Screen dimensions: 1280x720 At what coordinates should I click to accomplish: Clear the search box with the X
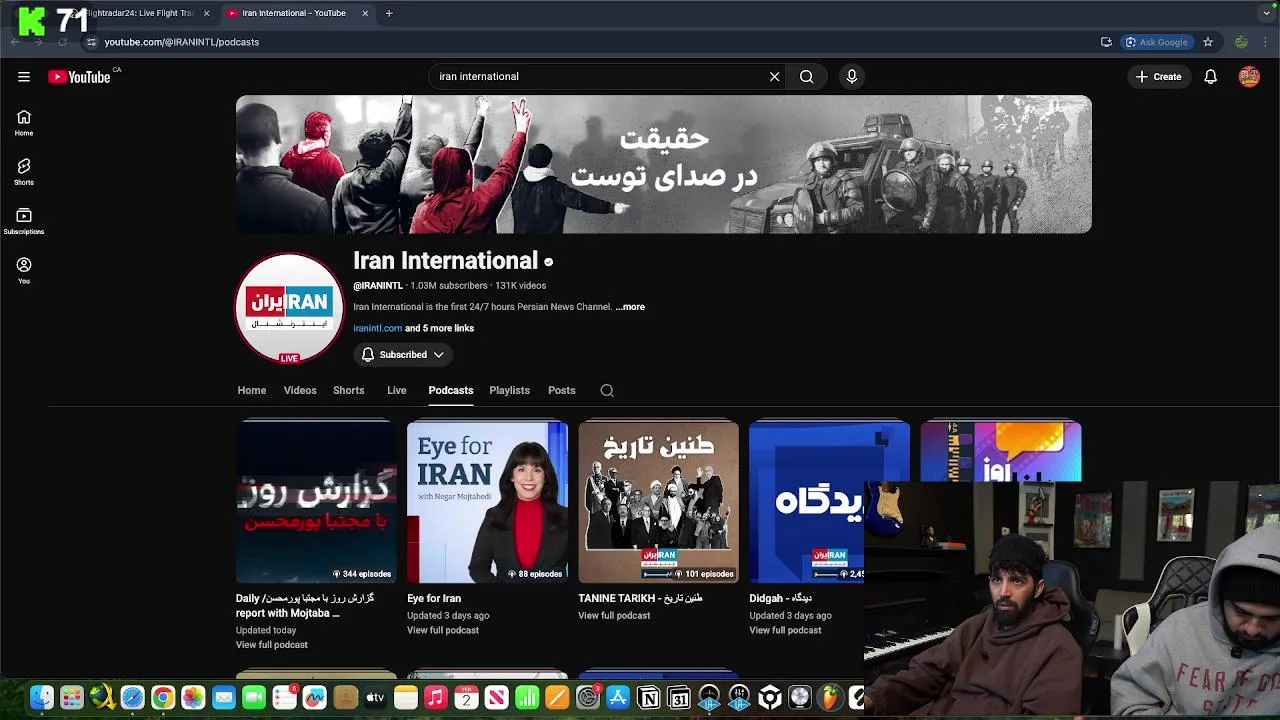point(774,76)
